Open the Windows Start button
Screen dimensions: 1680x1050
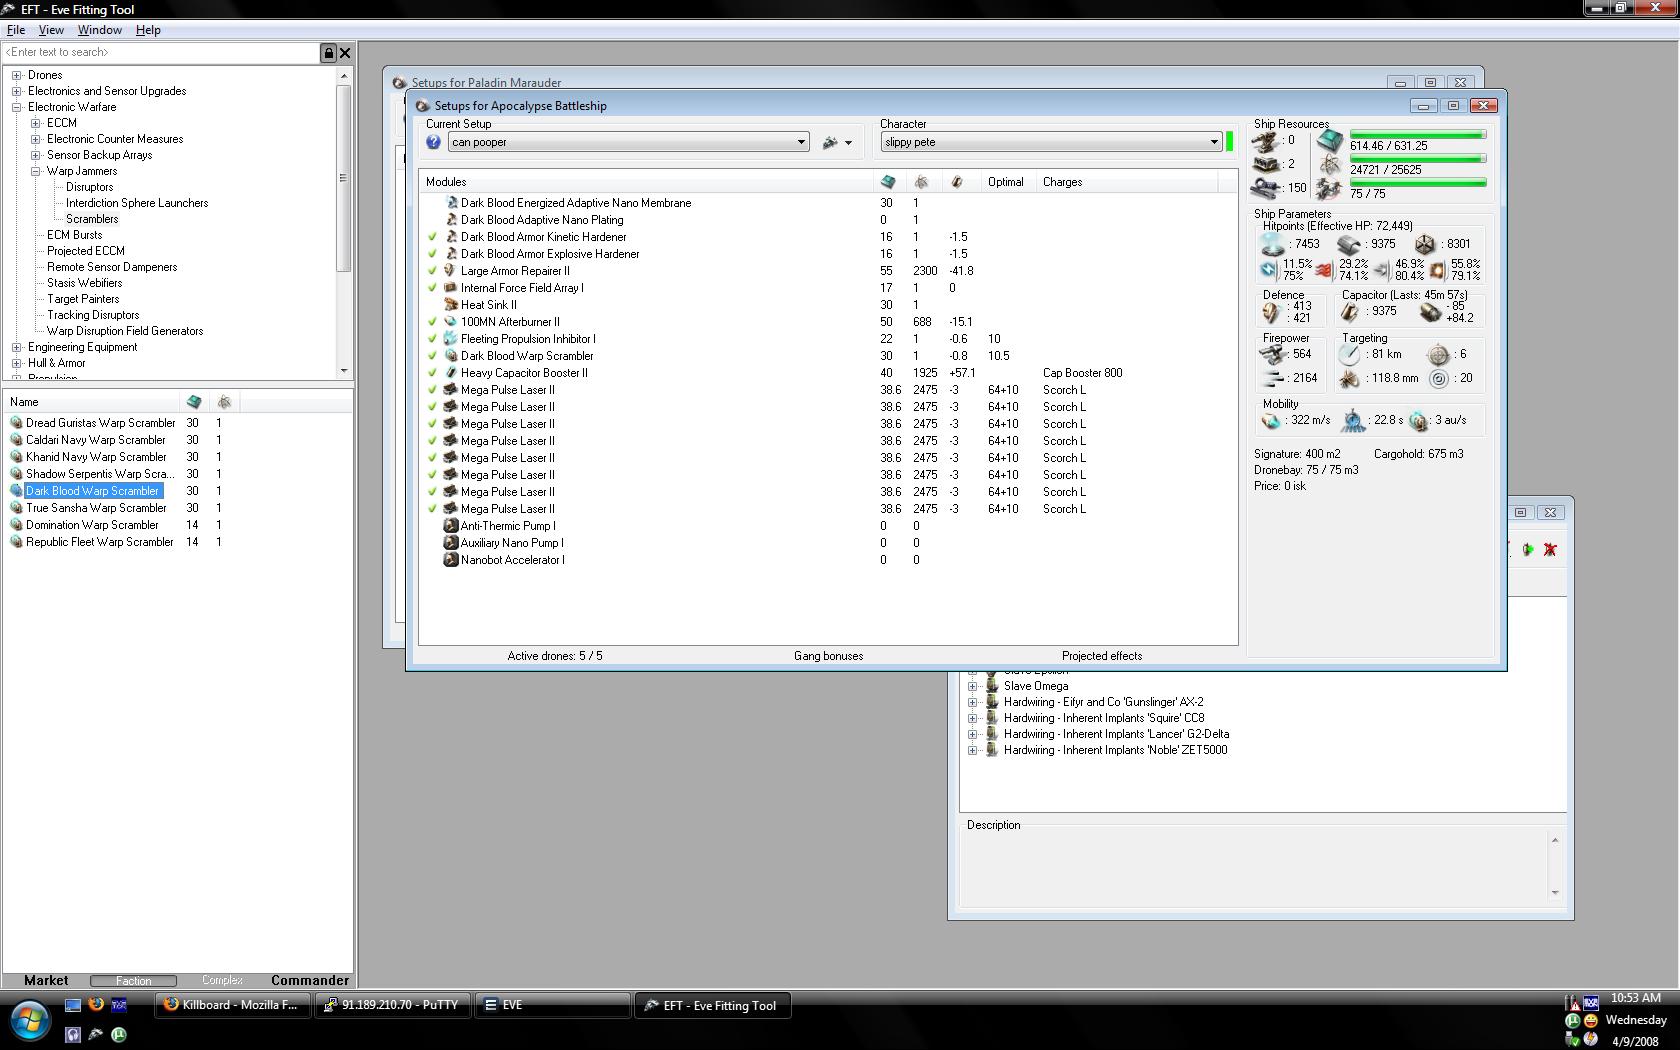30,1020
